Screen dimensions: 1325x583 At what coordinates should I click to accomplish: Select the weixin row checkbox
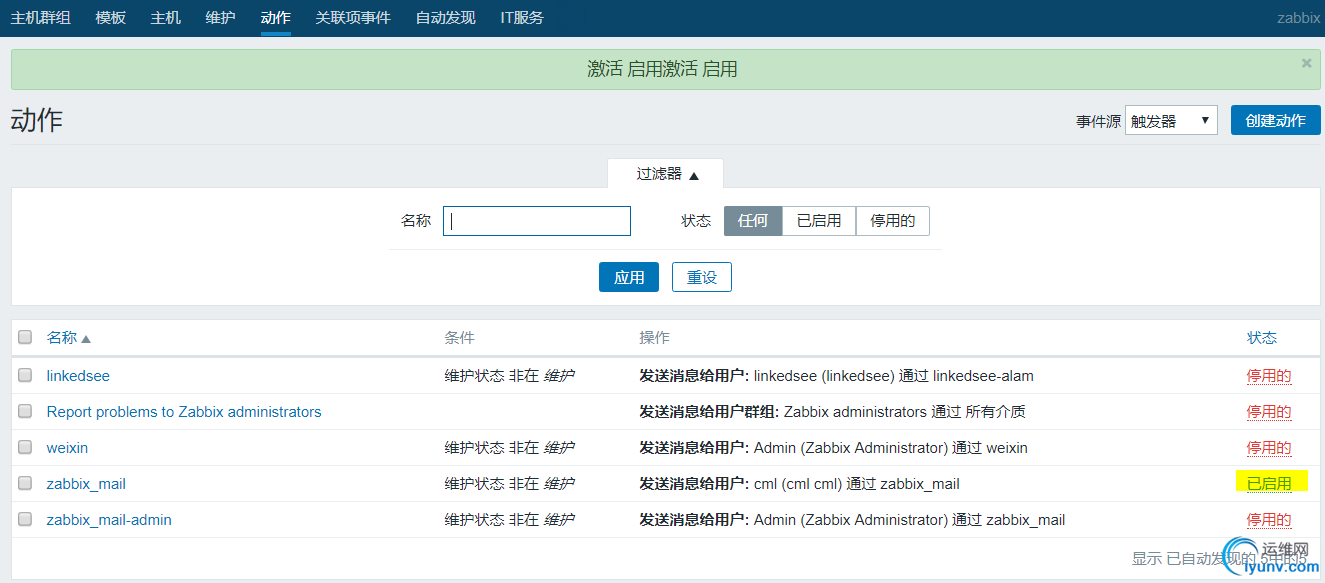coord(25,447)
